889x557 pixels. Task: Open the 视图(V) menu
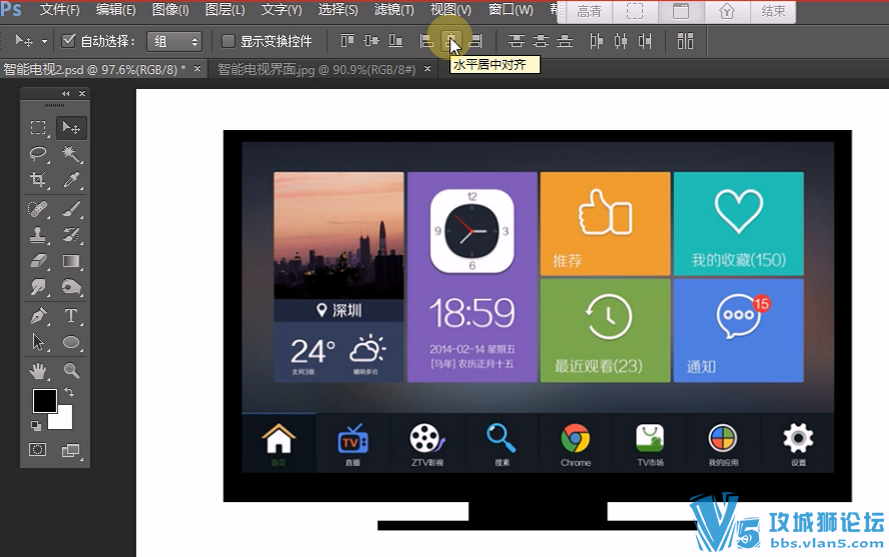pos(451,10)
